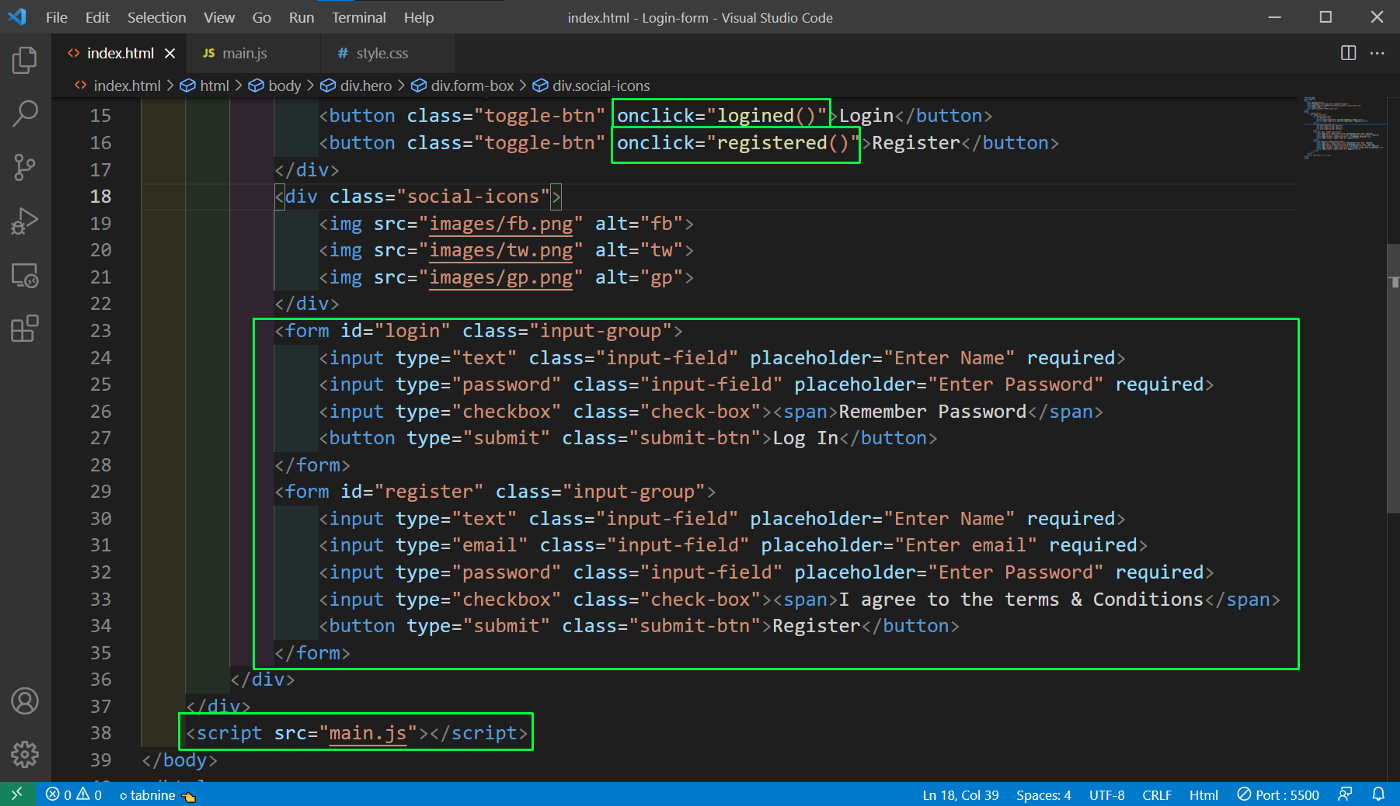Select the index.html tab
Image resolution: width=1400 pixels, height=806 pixels.
click(x=120, y=53)
